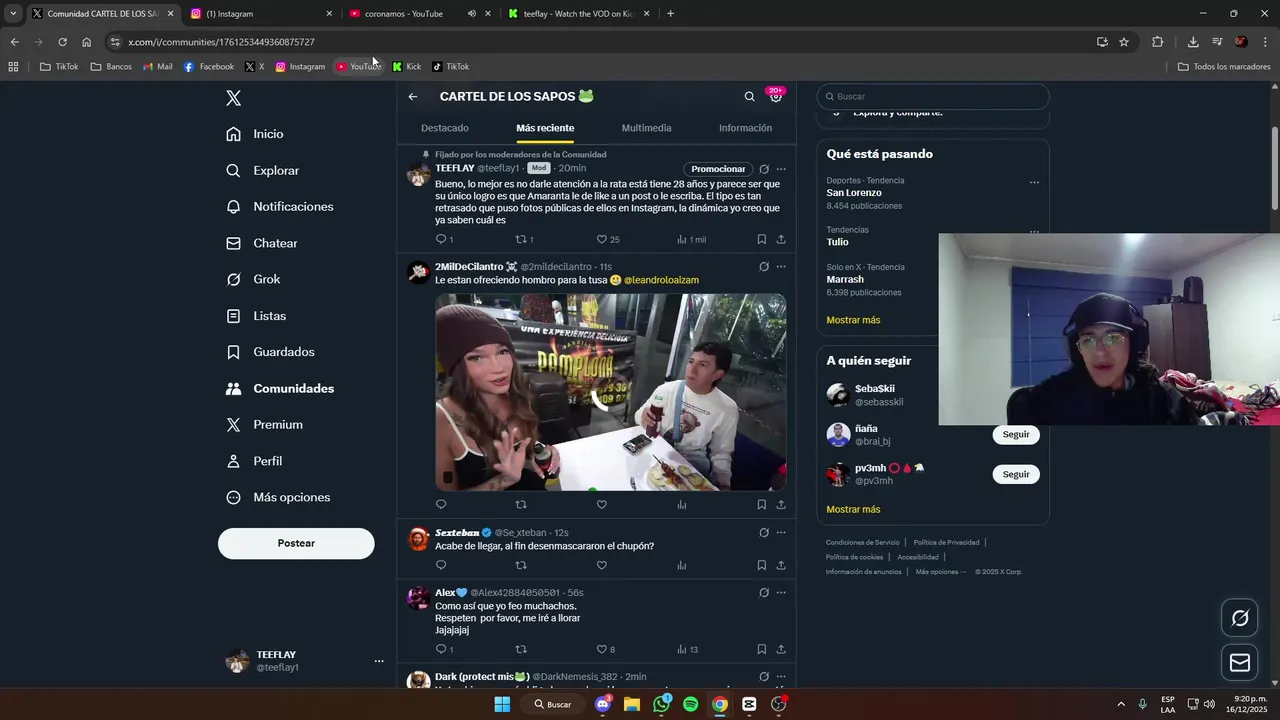Screen dimensions: 1280x720
Task: Switch to the Destacado tab
Action: tap(445, 128)
